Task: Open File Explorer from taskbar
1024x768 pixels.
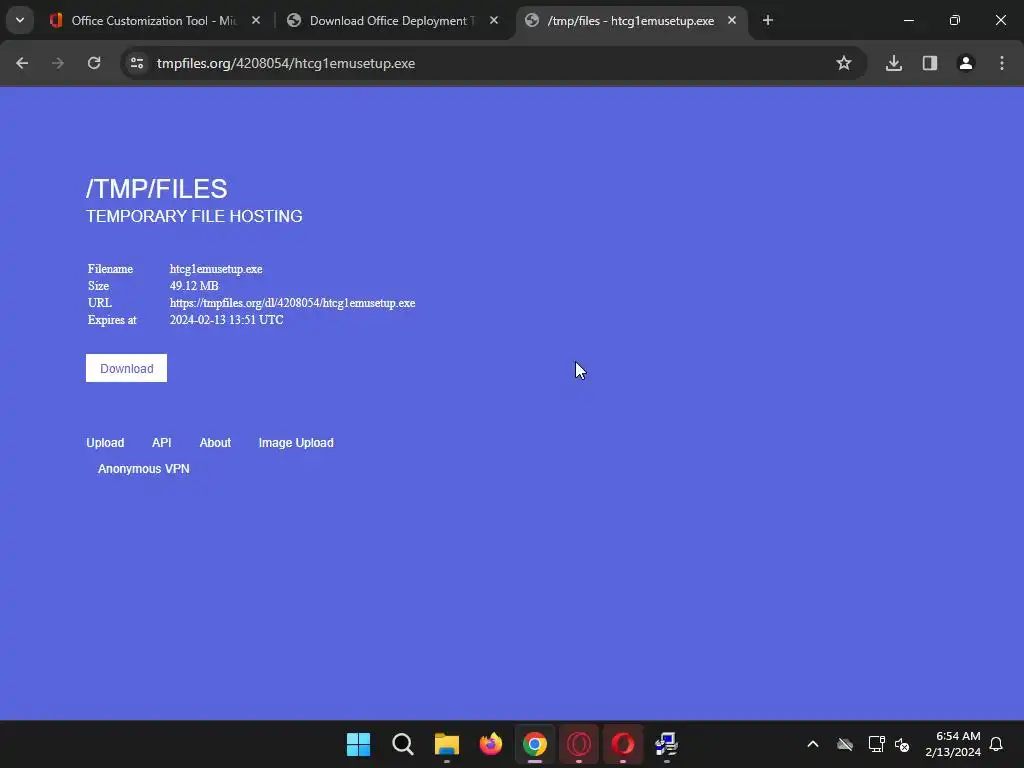Action: click(447, 744)
